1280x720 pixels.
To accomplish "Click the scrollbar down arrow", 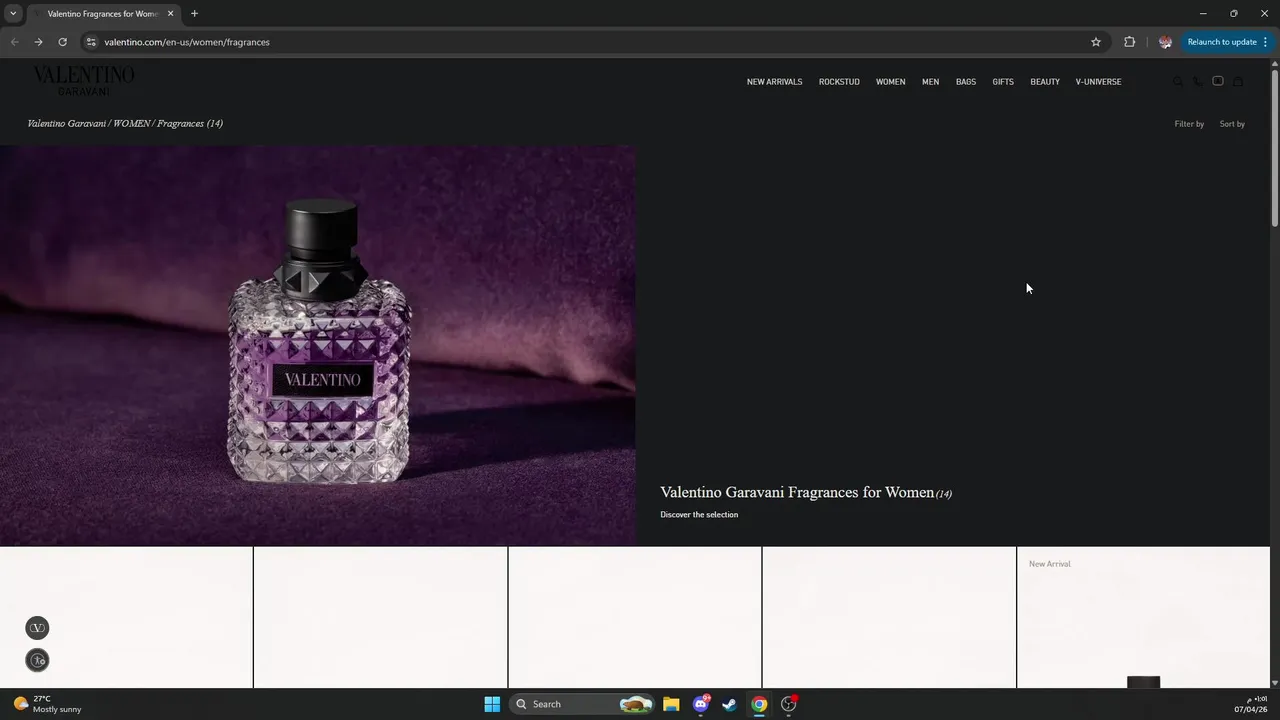I will tap(1275, 683).
